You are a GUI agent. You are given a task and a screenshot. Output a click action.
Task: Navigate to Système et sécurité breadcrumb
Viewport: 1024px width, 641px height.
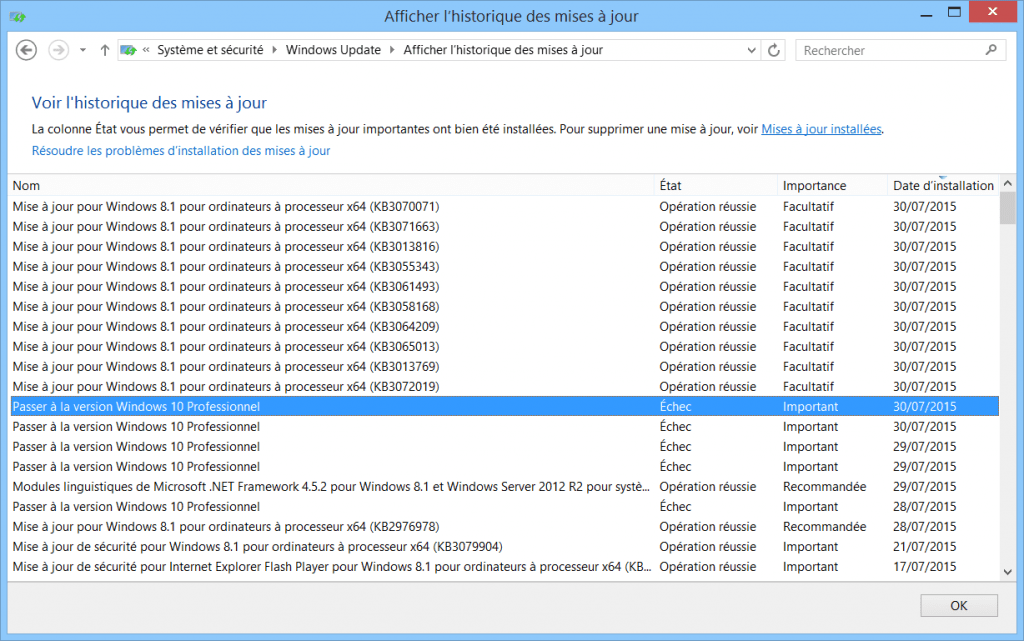[x=210, y=50]
